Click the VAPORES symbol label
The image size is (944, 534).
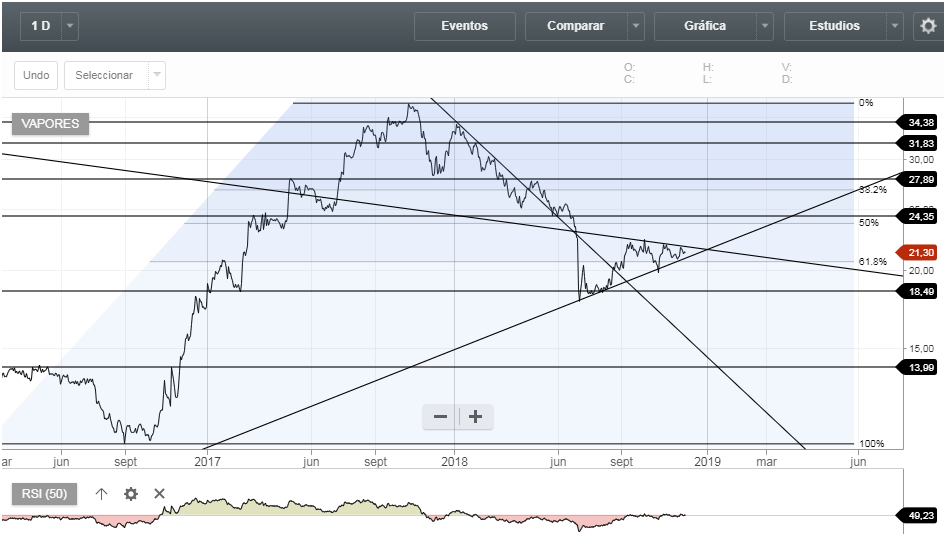(x=50, y=123)
